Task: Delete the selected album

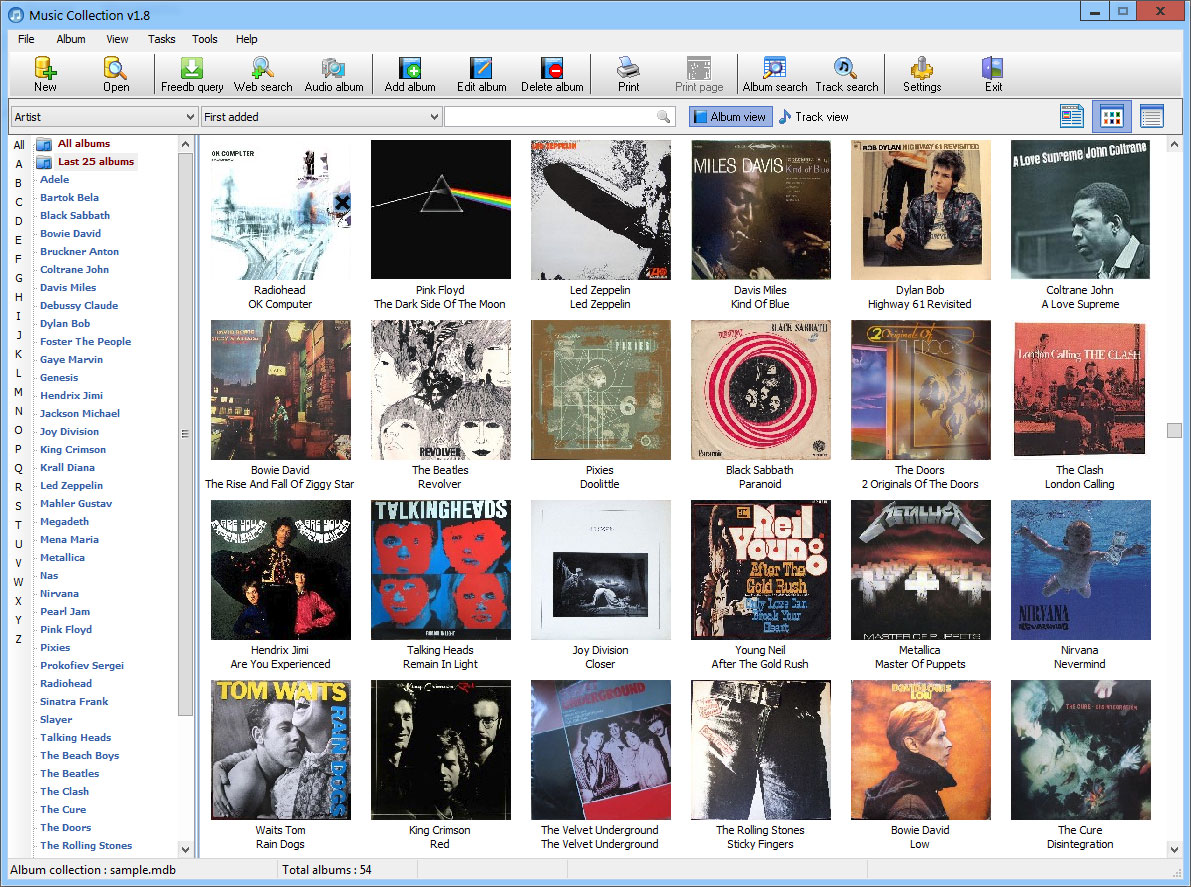Action: pyautogui.click(x=552, y=74)
